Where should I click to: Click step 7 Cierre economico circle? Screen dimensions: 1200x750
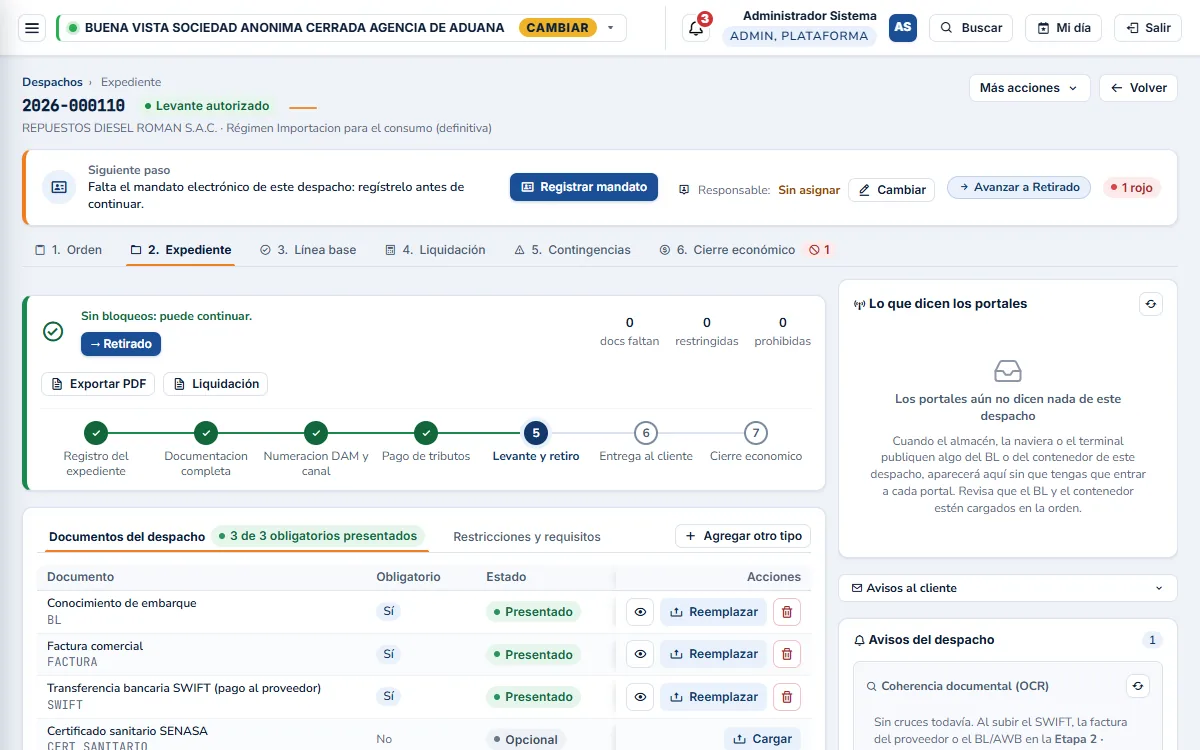756,433
